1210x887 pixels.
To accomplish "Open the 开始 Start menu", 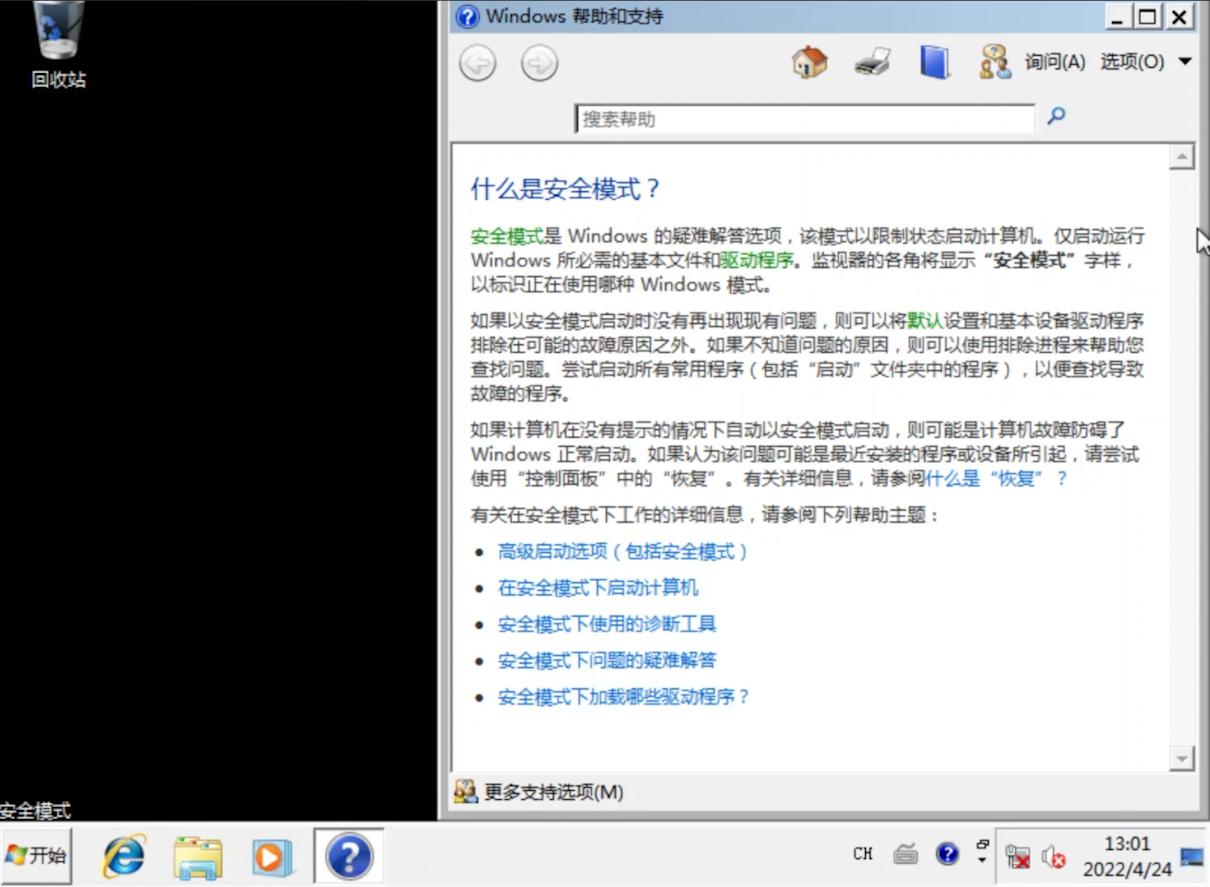I will coord(35,856).
